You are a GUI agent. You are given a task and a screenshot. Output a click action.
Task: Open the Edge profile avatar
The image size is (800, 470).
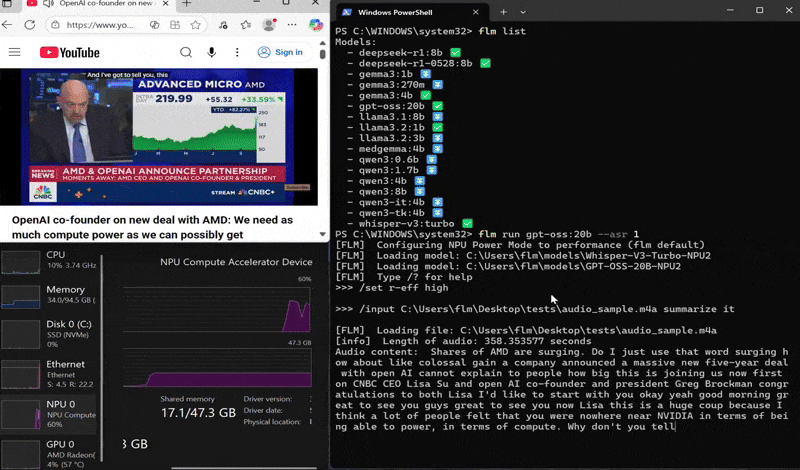(x=269, y=24)
